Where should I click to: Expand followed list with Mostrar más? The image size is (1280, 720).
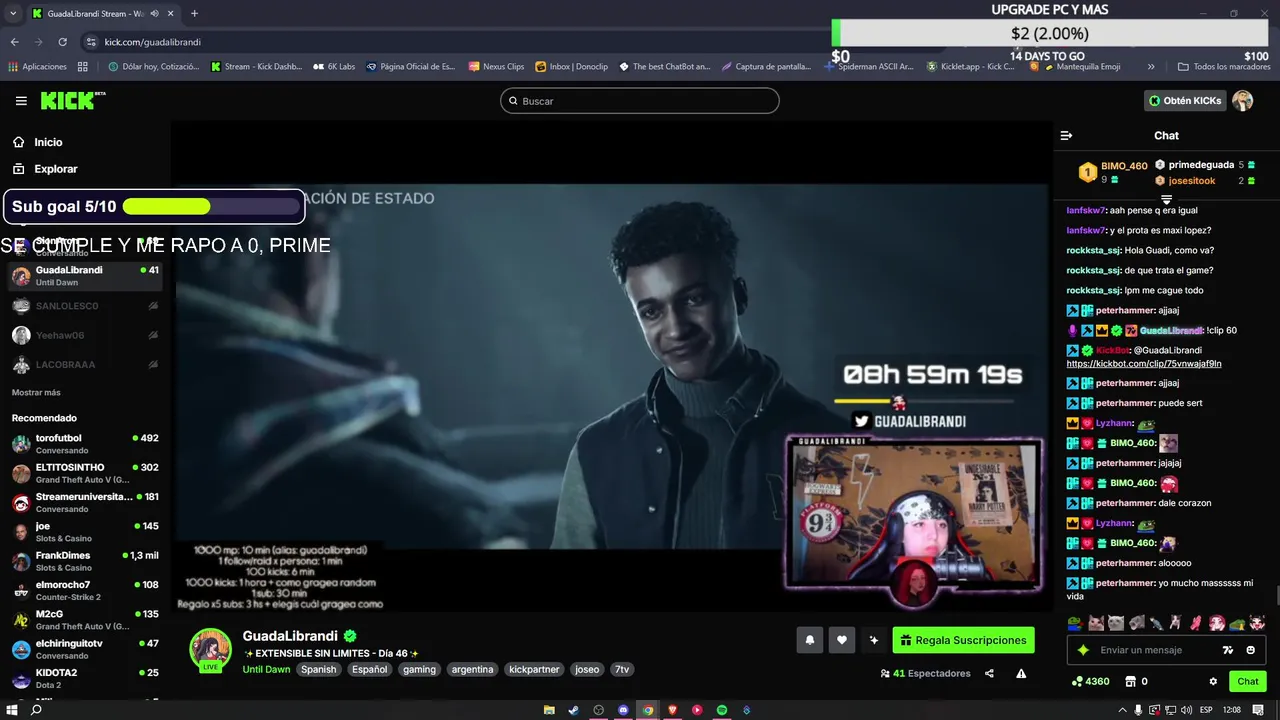tap(36, 392)
